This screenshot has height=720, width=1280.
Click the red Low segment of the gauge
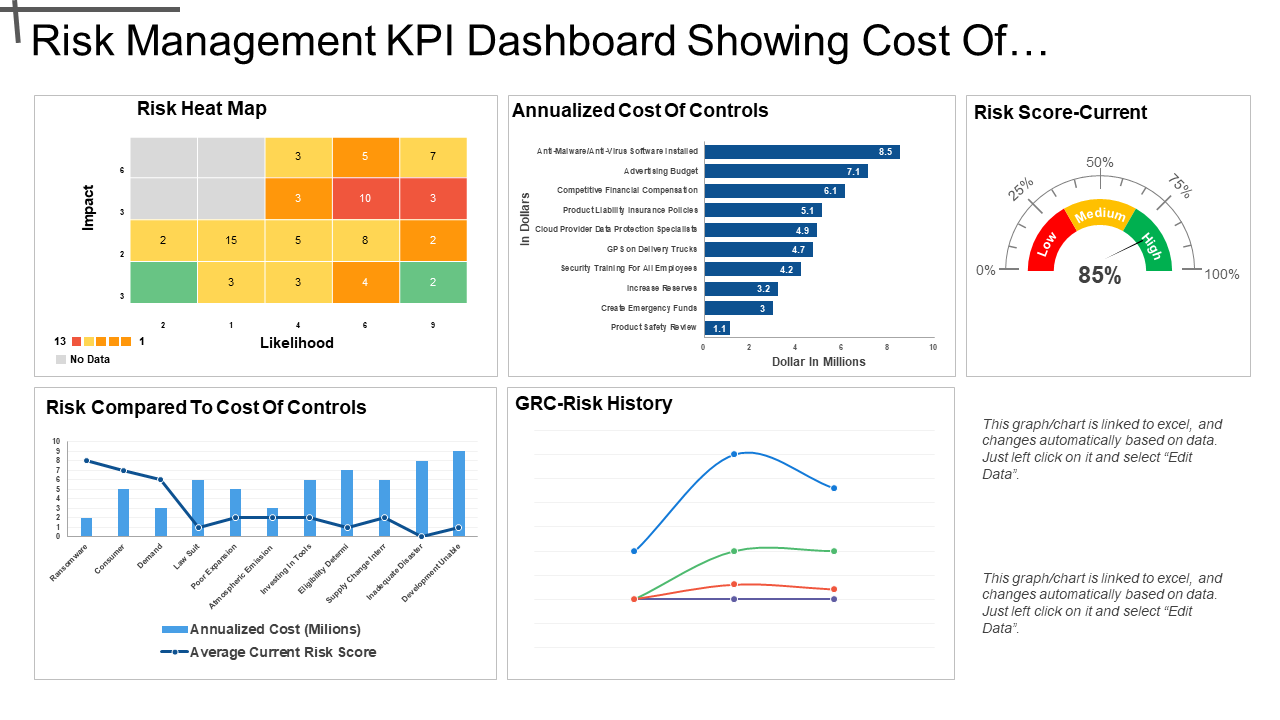point(1046,243)
